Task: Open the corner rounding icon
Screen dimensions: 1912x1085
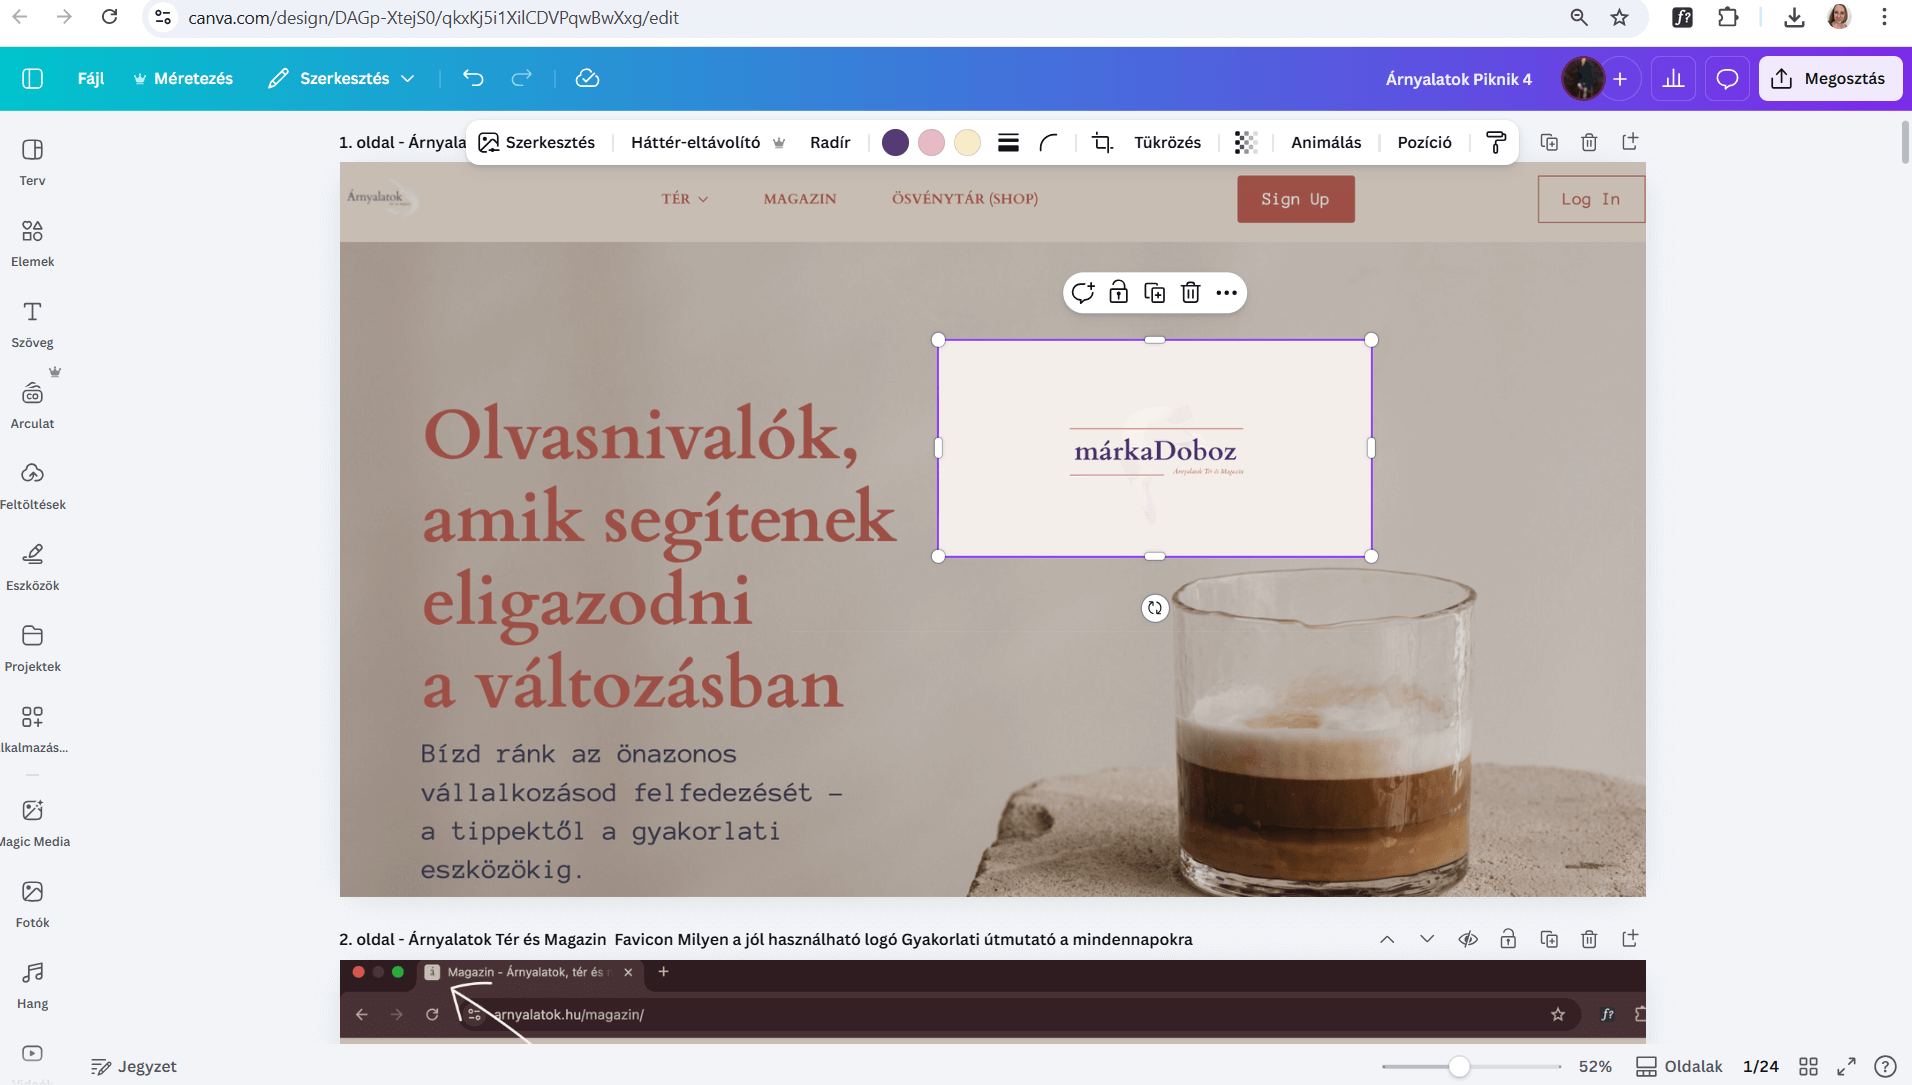Action: 1048,142
